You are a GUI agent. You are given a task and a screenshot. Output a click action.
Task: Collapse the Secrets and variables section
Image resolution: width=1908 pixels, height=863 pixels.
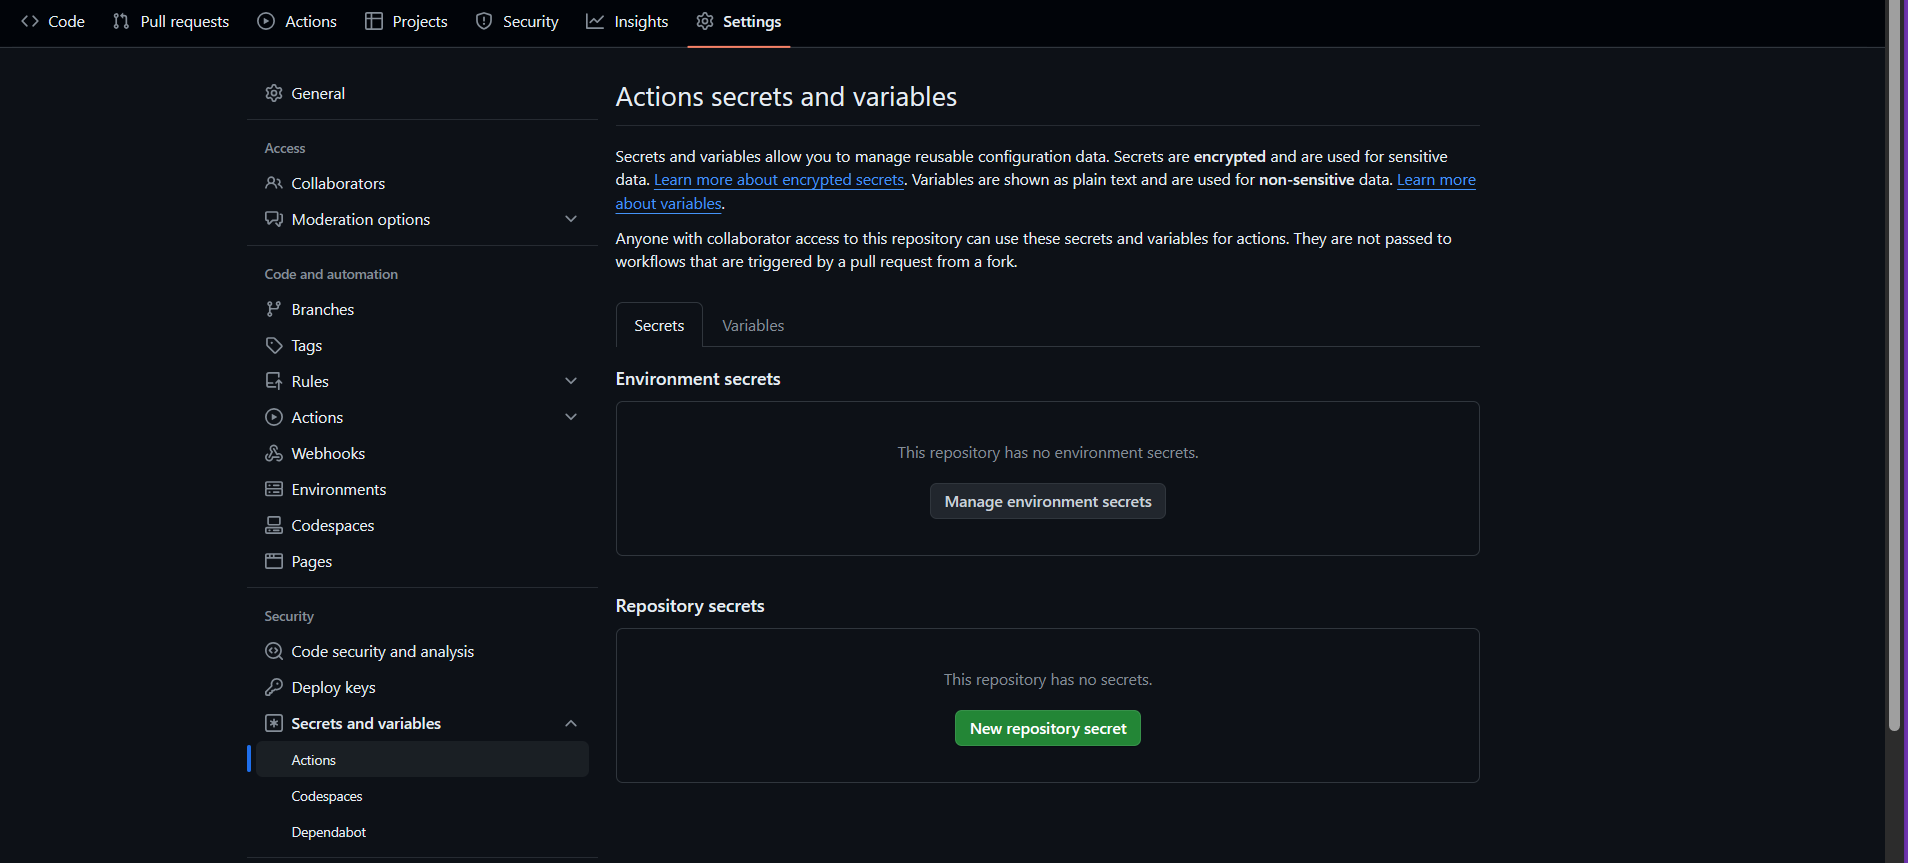pyautogui.click(x=571, y=723)
